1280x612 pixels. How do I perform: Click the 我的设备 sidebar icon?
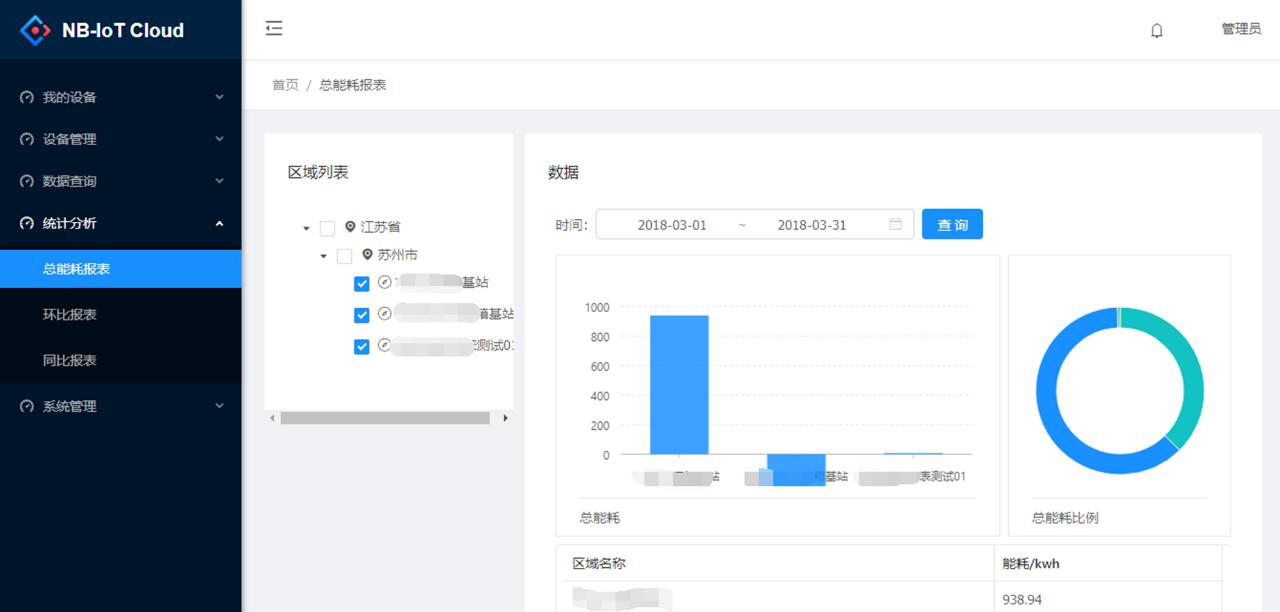click(x=25, y=97)
